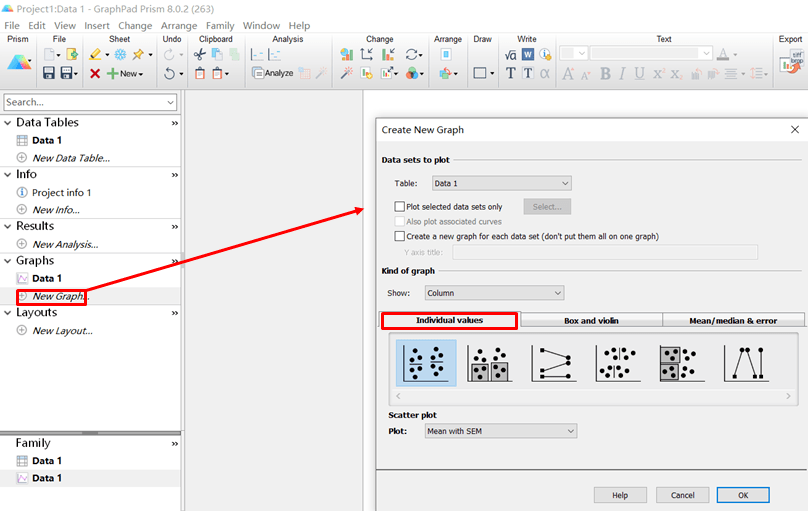808x511 pixels.
Task: Open the Mean/median & error tab
Action: [x=733, y=320]
